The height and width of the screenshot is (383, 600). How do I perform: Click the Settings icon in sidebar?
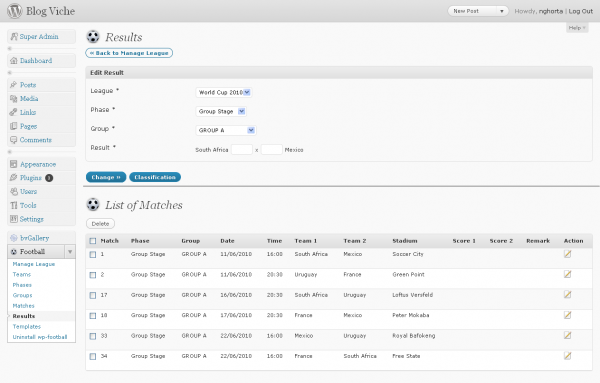tap(14, 219)
